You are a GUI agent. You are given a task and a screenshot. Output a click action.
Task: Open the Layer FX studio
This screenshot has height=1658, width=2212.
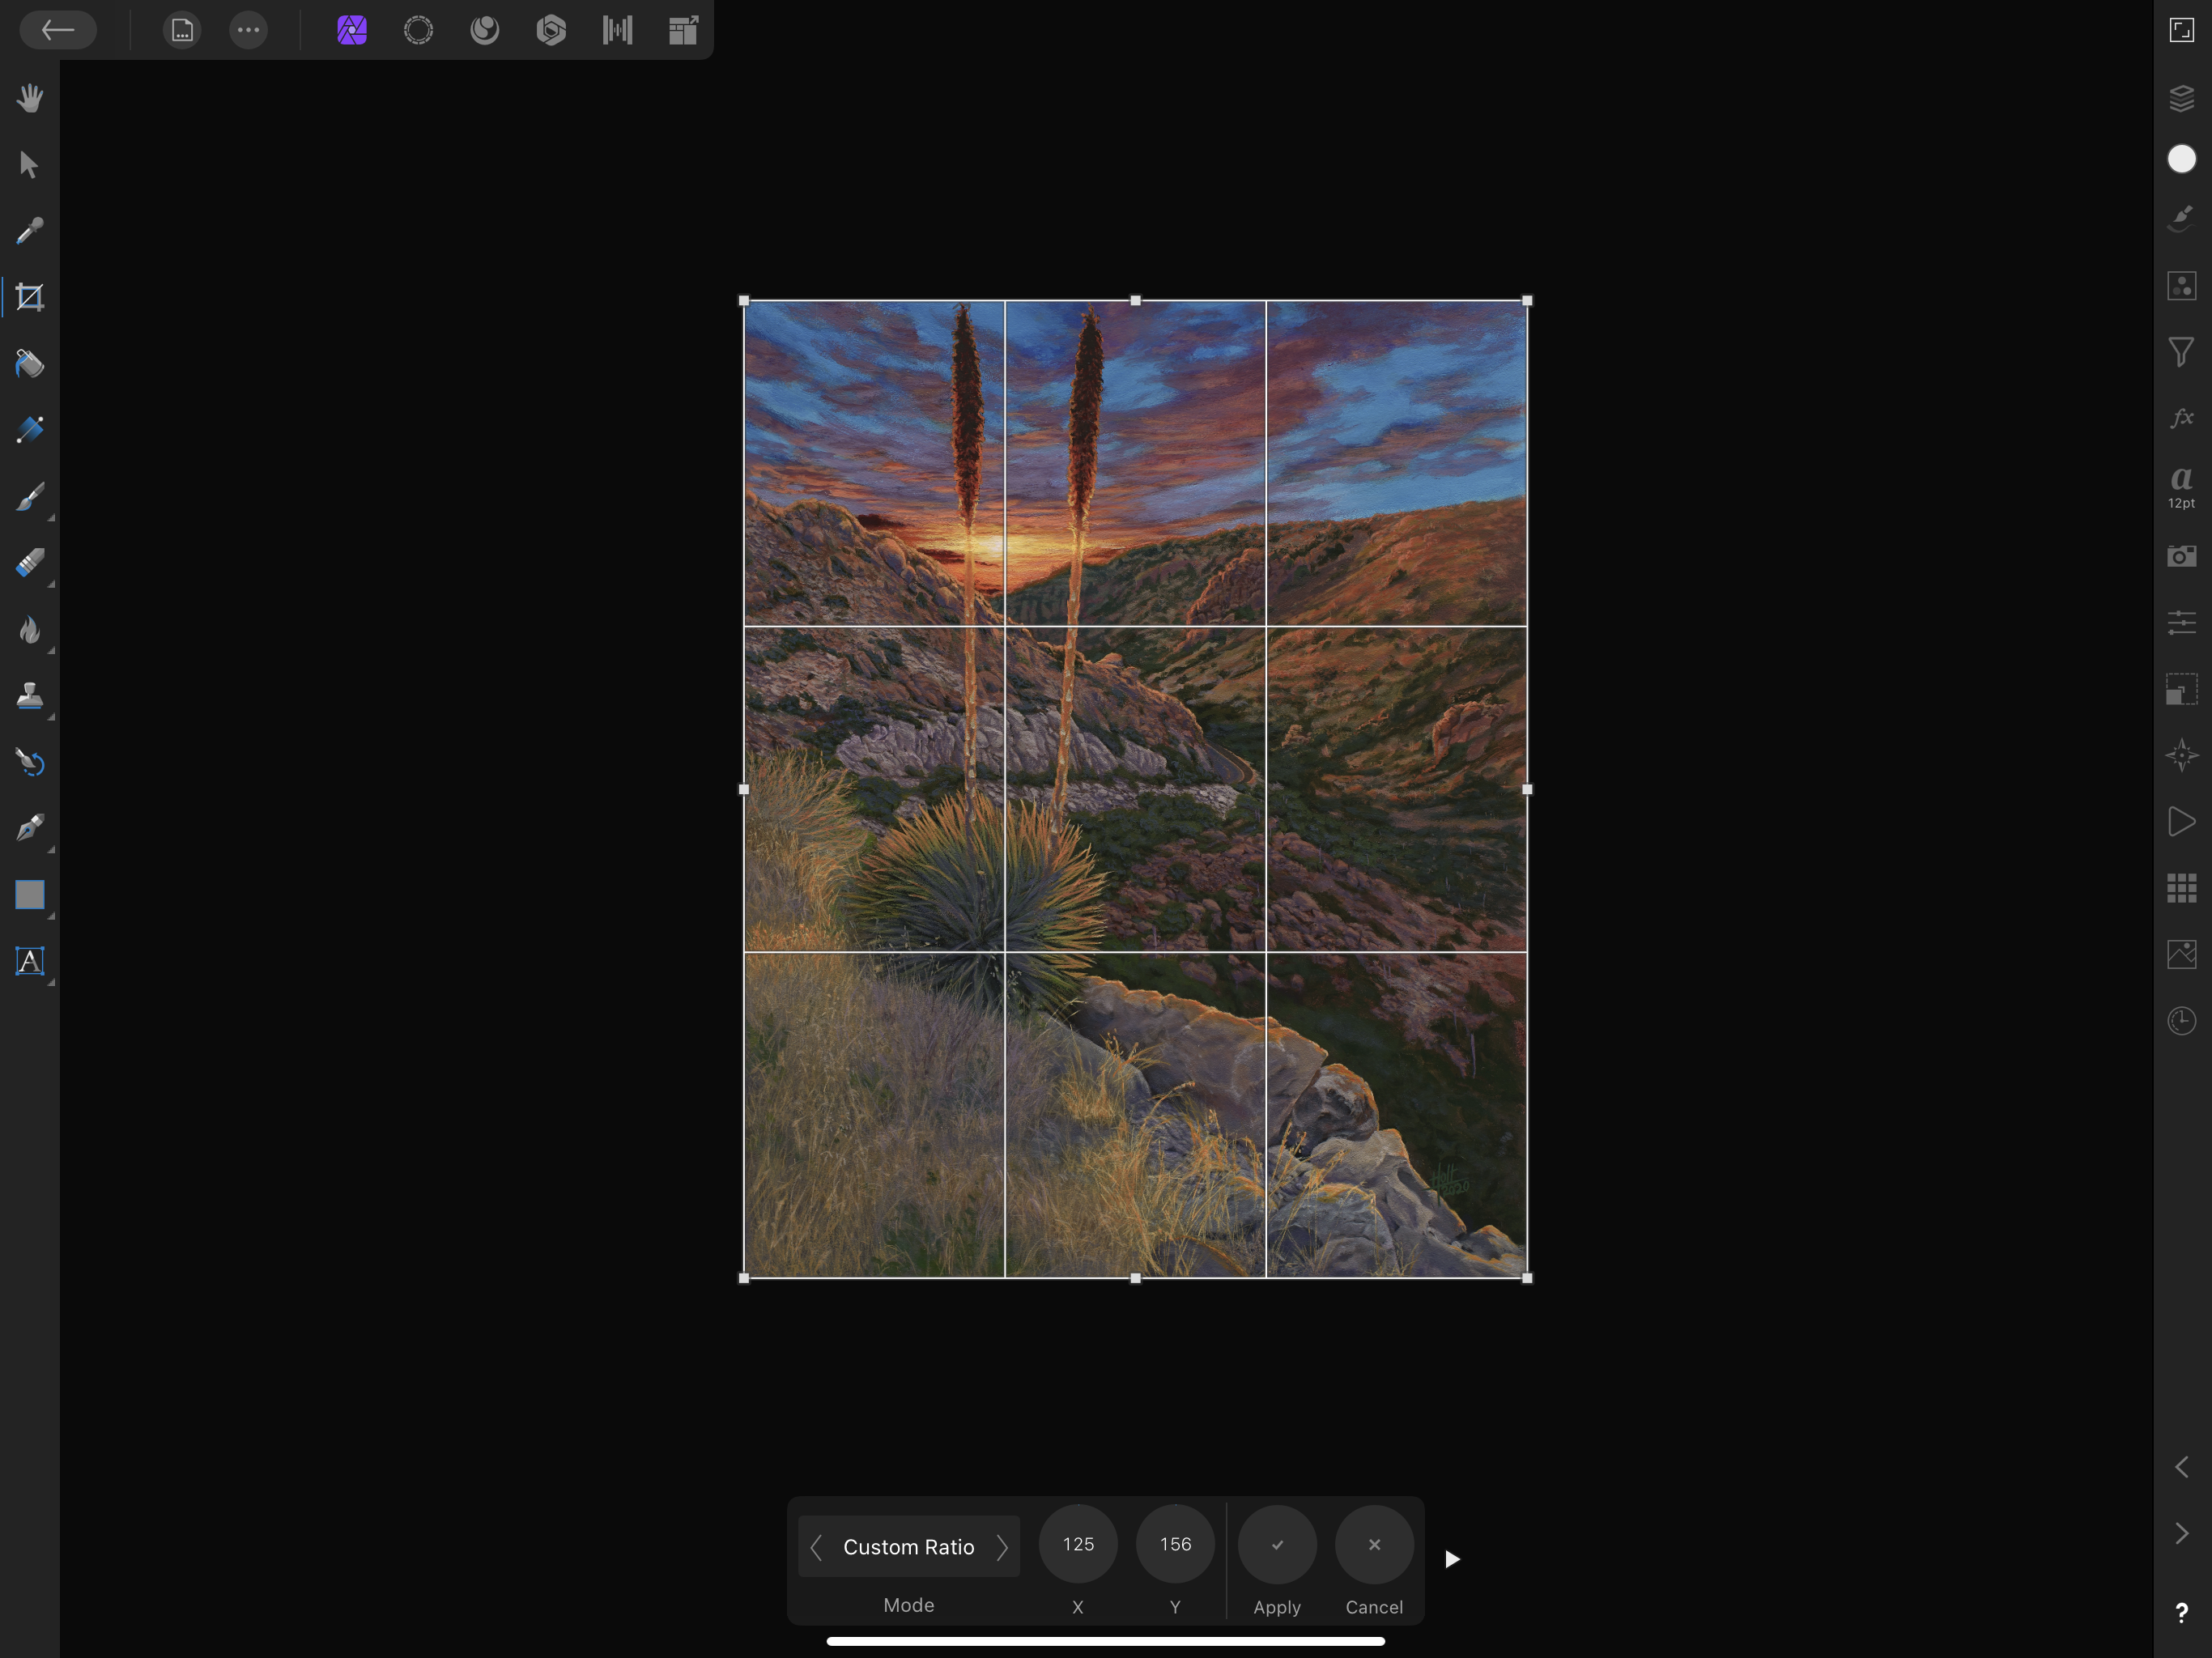[2181, 418]
